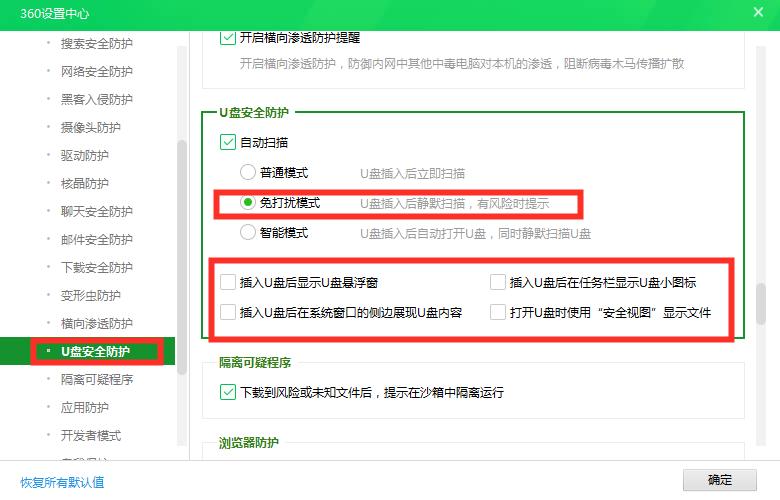The width and height of the screenshot is (780, 500).
Task: Toggle 下载到风险或未知文件后 sandbox checkbox
Action: coord(227,392)
